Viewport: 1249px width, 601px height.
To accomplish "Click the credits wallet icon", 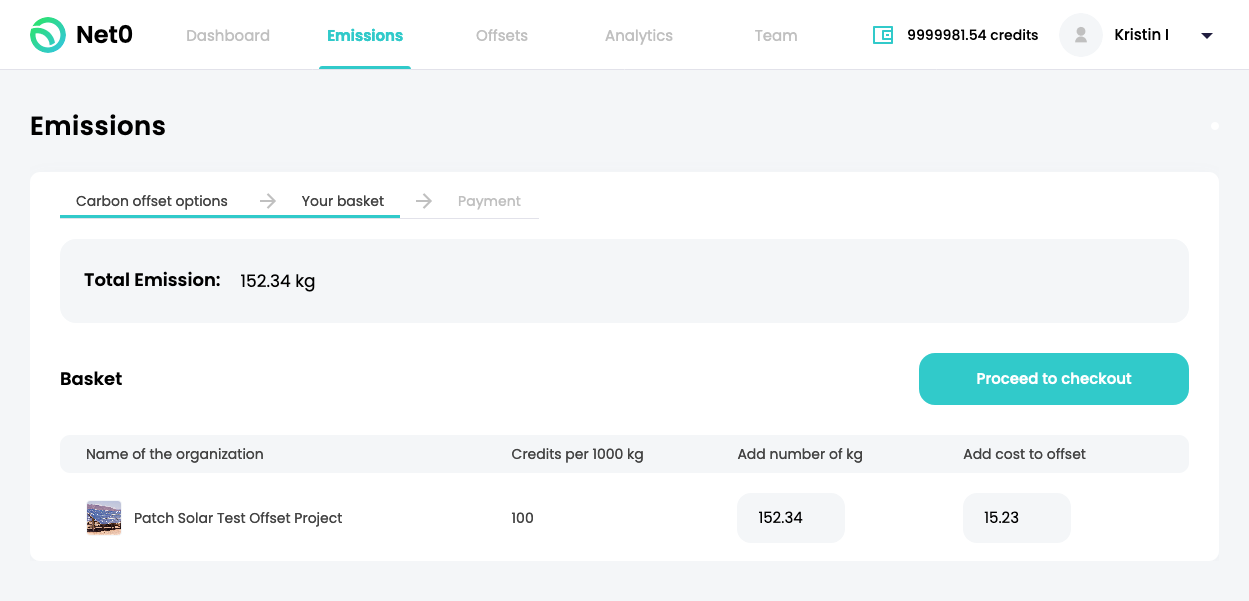I will (x=883, y=35).
